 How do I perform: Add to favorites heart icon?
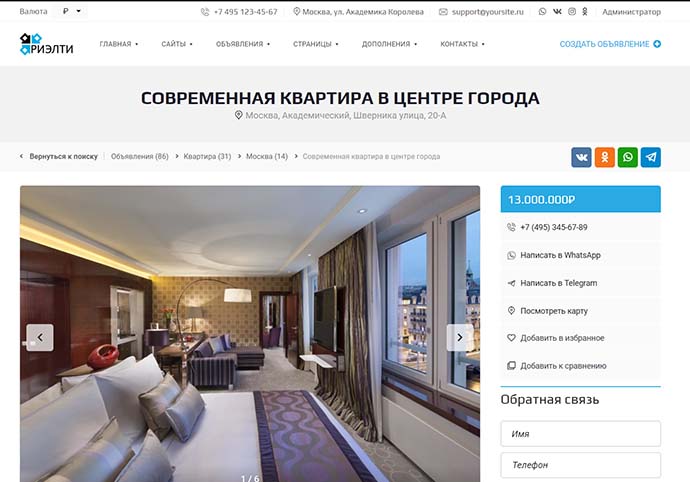tap(511, 338)
